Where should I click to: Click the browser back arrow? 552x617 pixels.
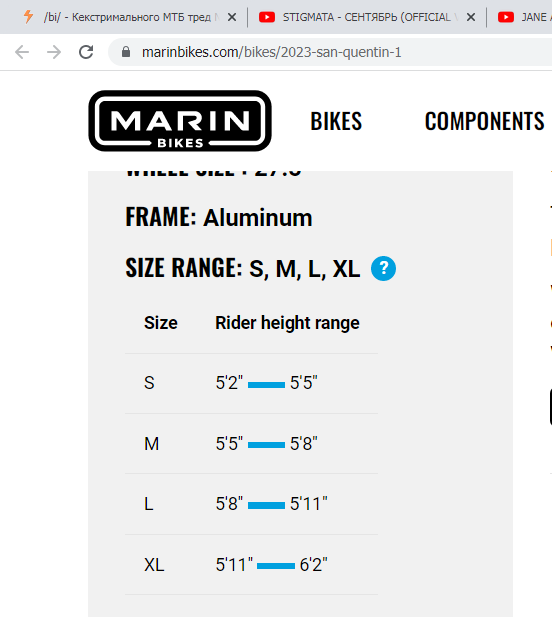click(x=22, y=52)
